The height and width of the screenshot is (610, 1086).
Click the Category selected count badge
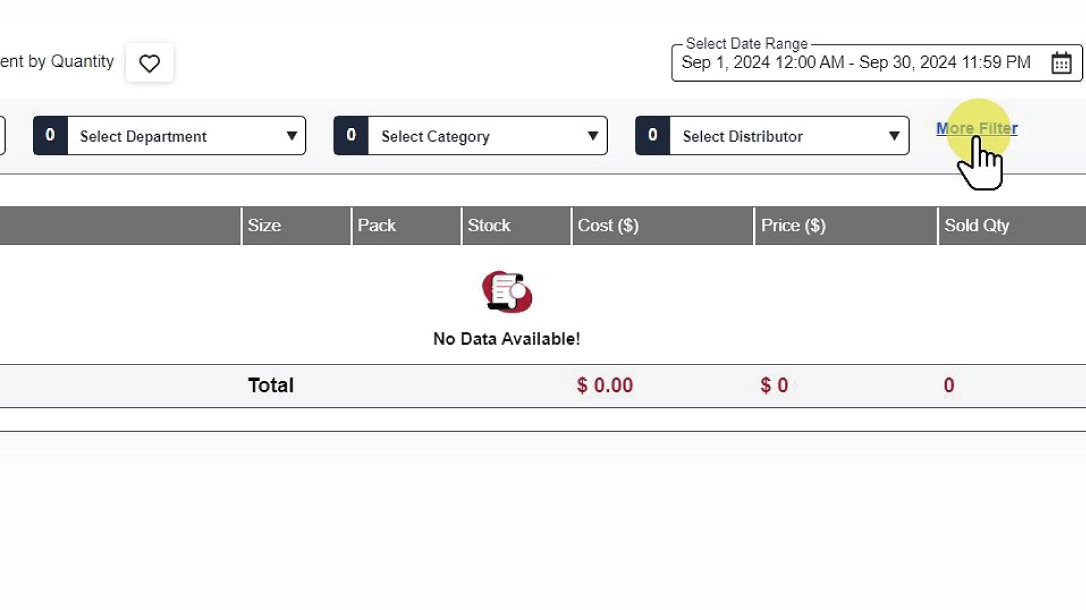(x=351, y=136)
